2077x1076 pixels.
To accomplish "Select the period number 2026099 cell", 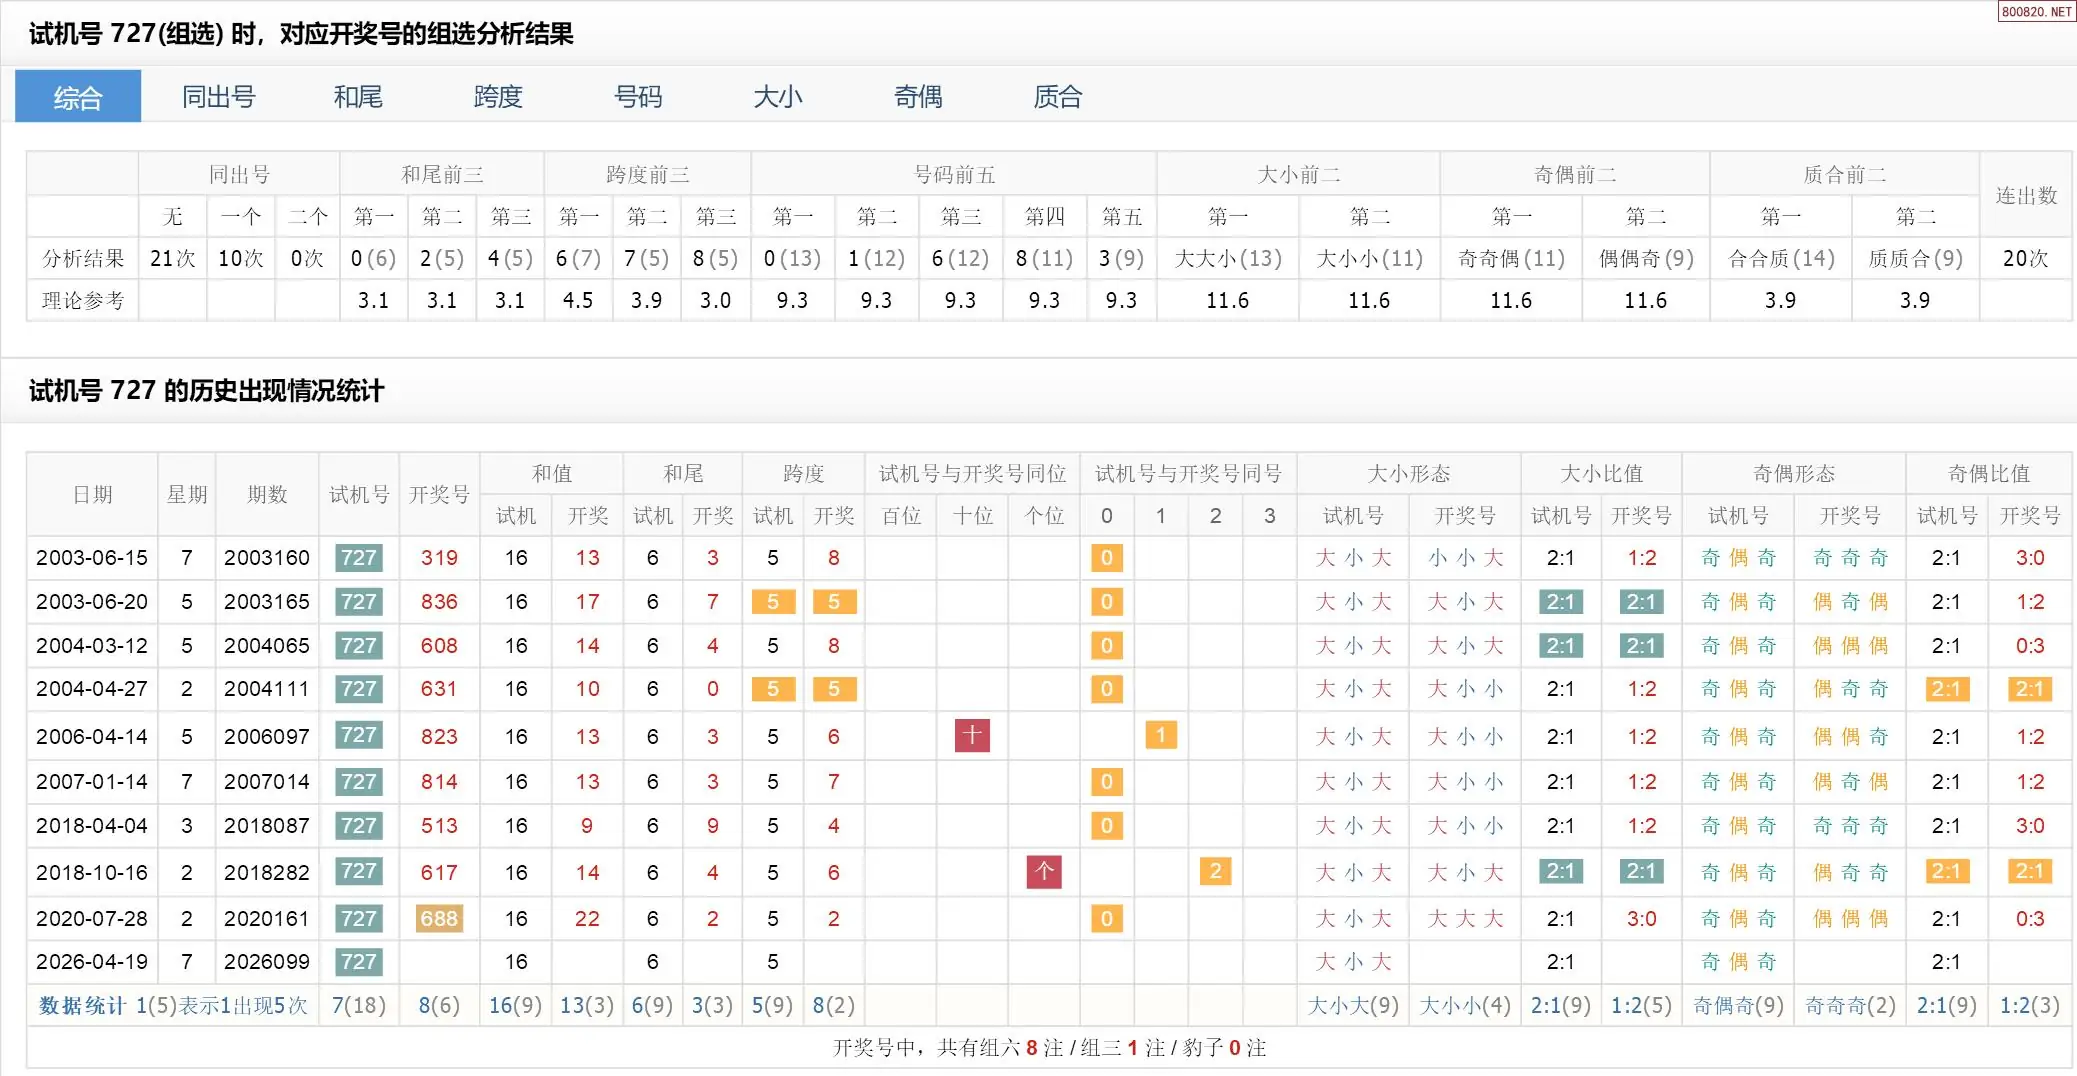I will click(x=267, y=962).
